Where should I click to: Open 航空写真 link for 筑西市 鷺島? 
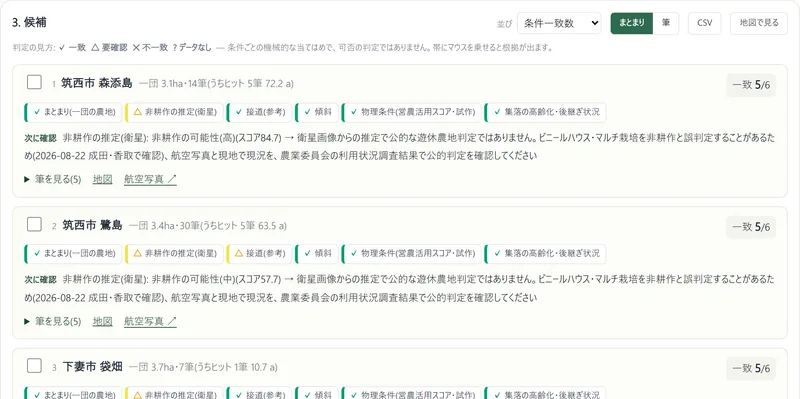coord(151,321)
